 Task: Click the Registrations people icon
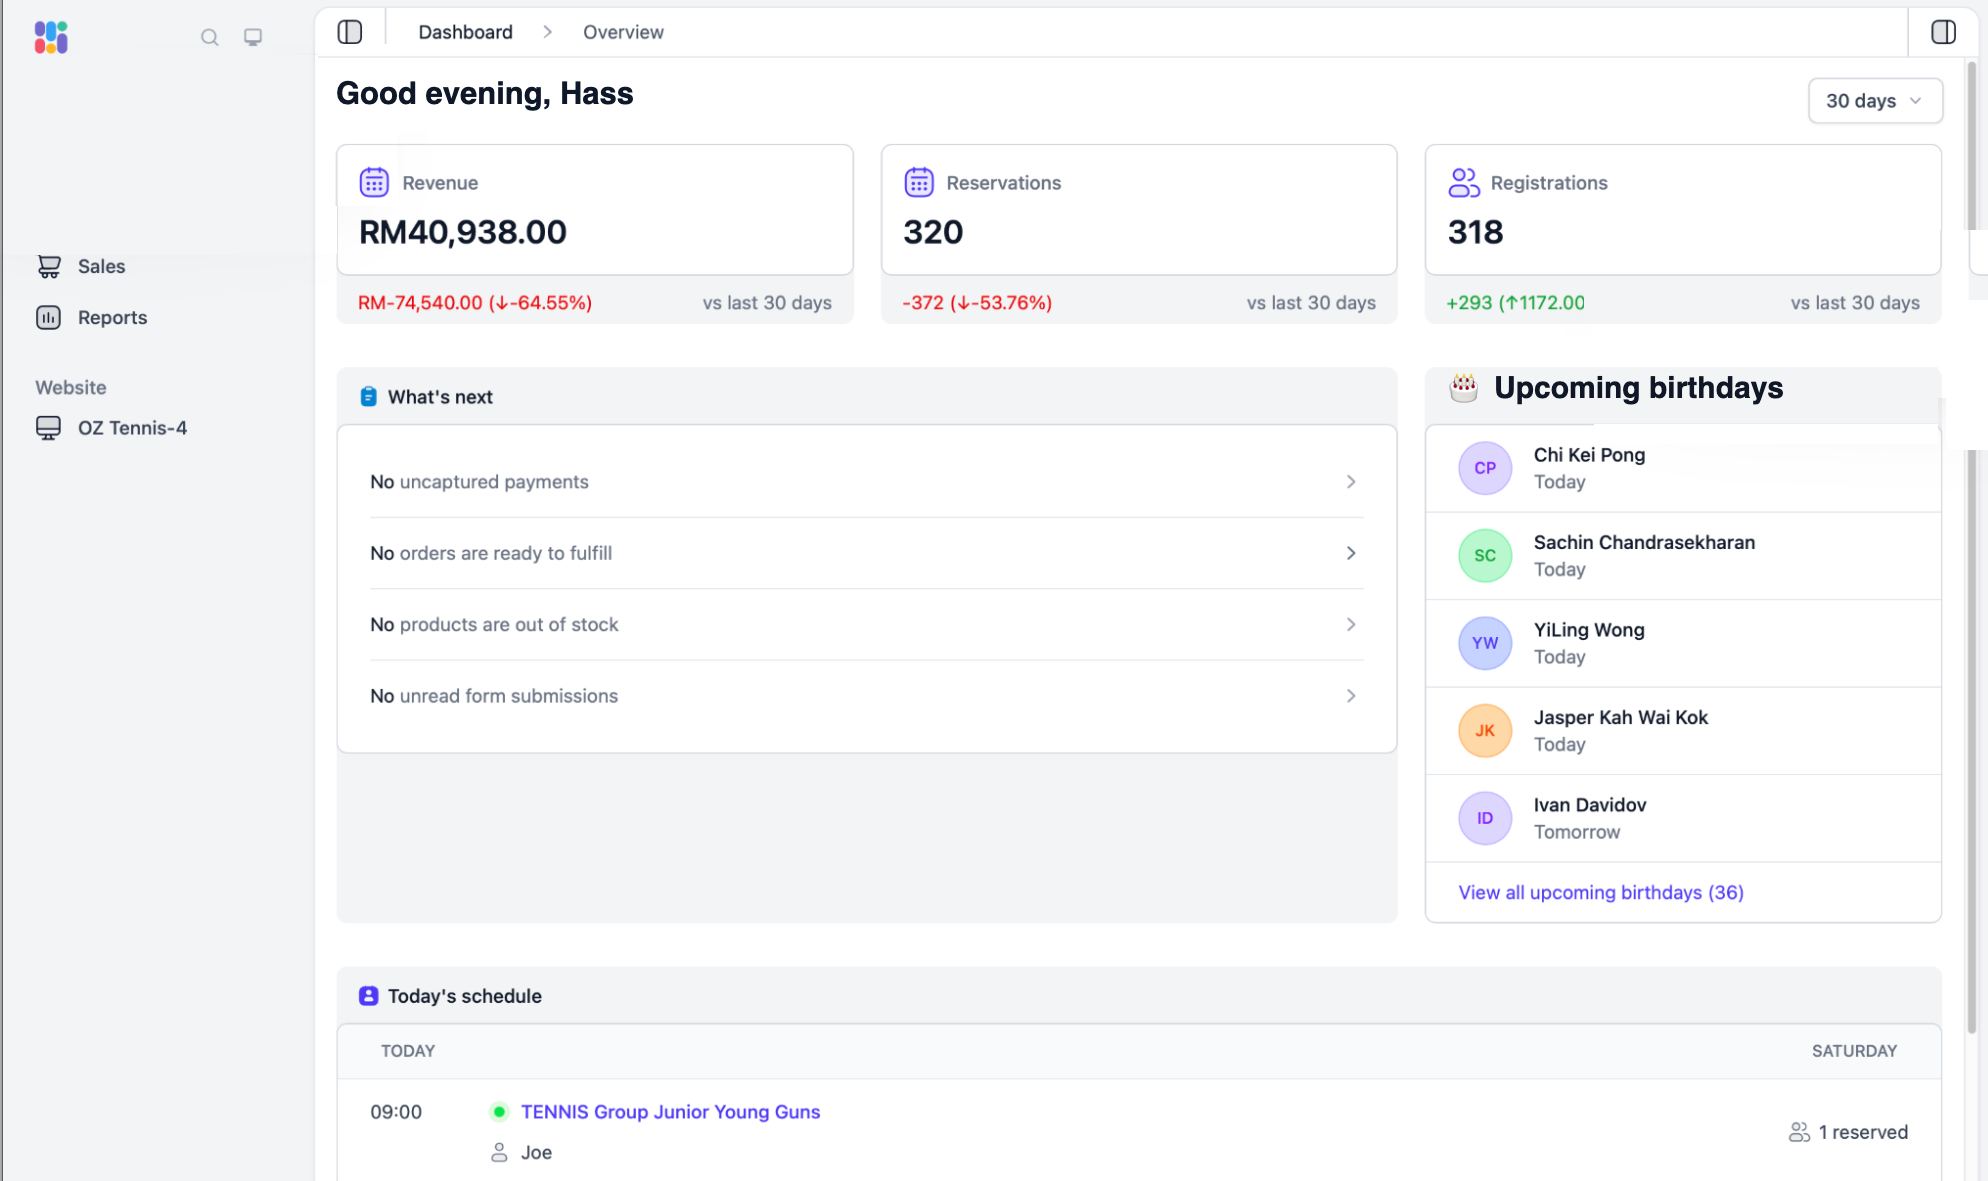click(1464, 182)
